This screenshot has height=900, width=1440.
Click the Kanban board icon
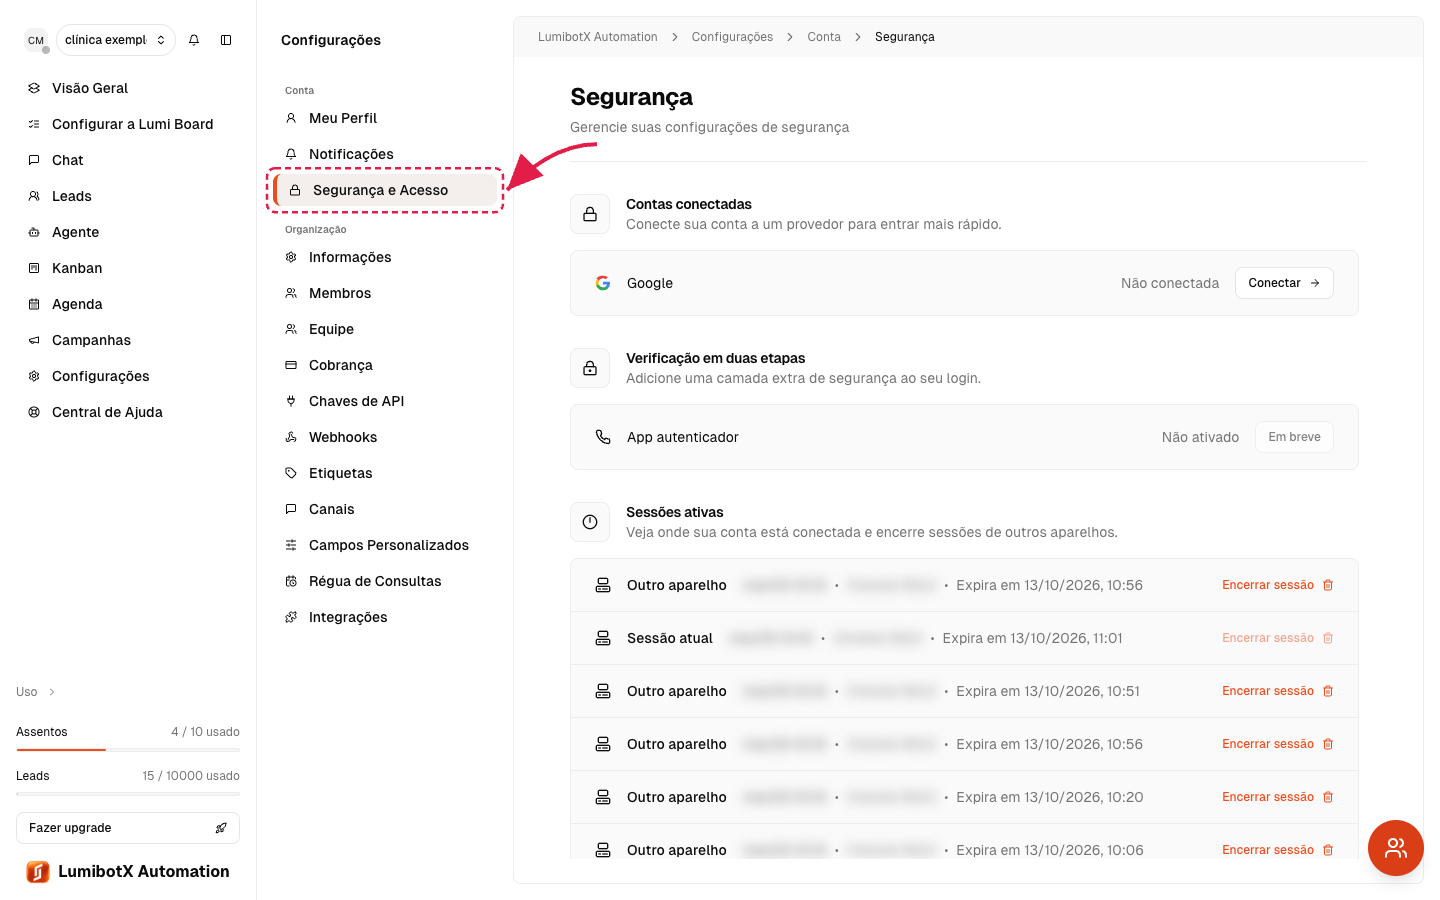(34, 268)
